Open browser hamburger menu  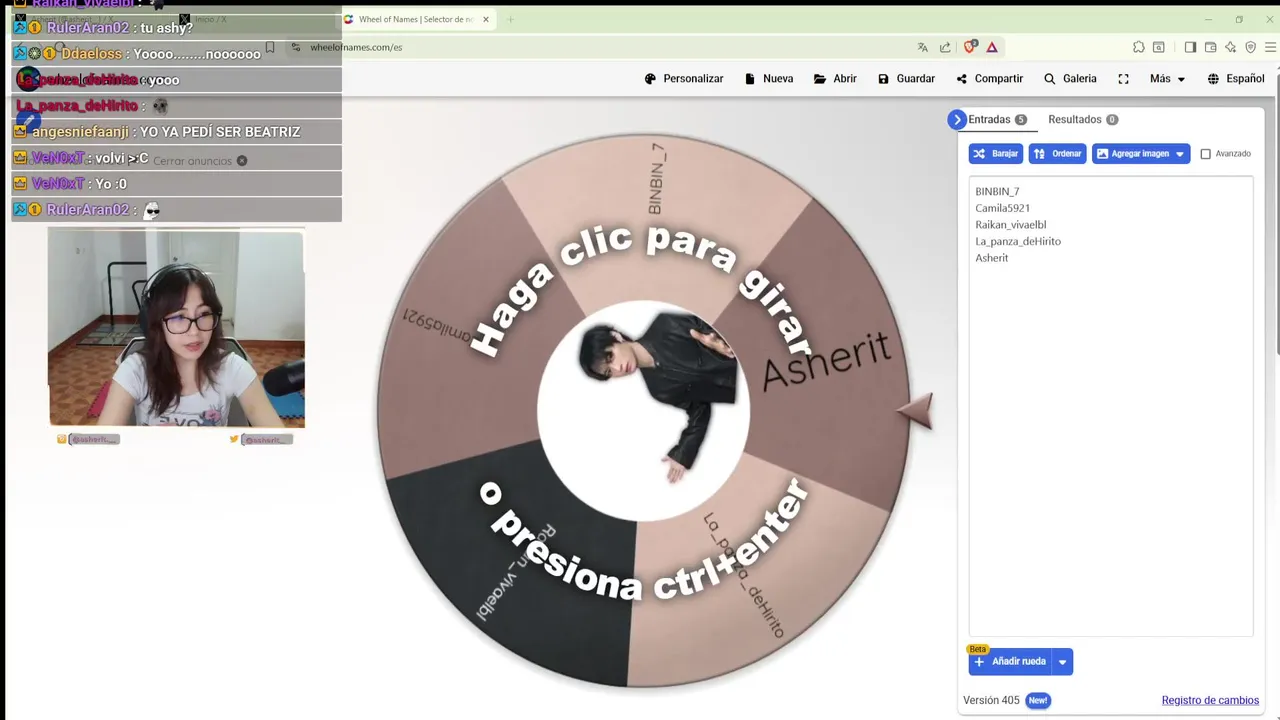pyautogui.click(x=1271, y=47)
